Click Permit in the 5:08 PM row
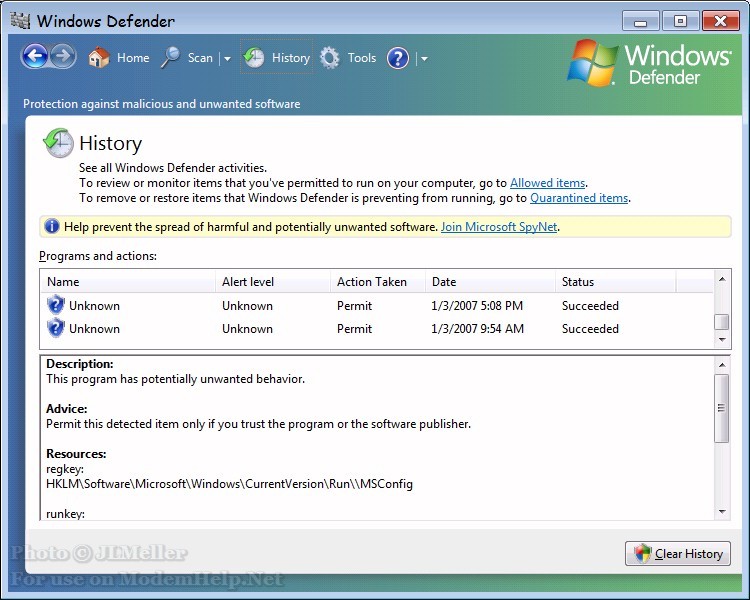The width and height of the screenshot is (750, 600). 354,305
